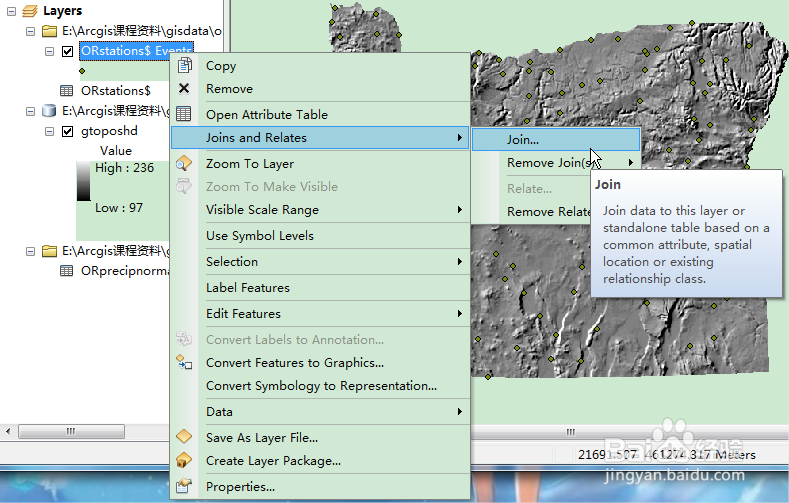Select the ORstations$ Events layer name
This screenshot has height=503, width=789.
(136, 51)
